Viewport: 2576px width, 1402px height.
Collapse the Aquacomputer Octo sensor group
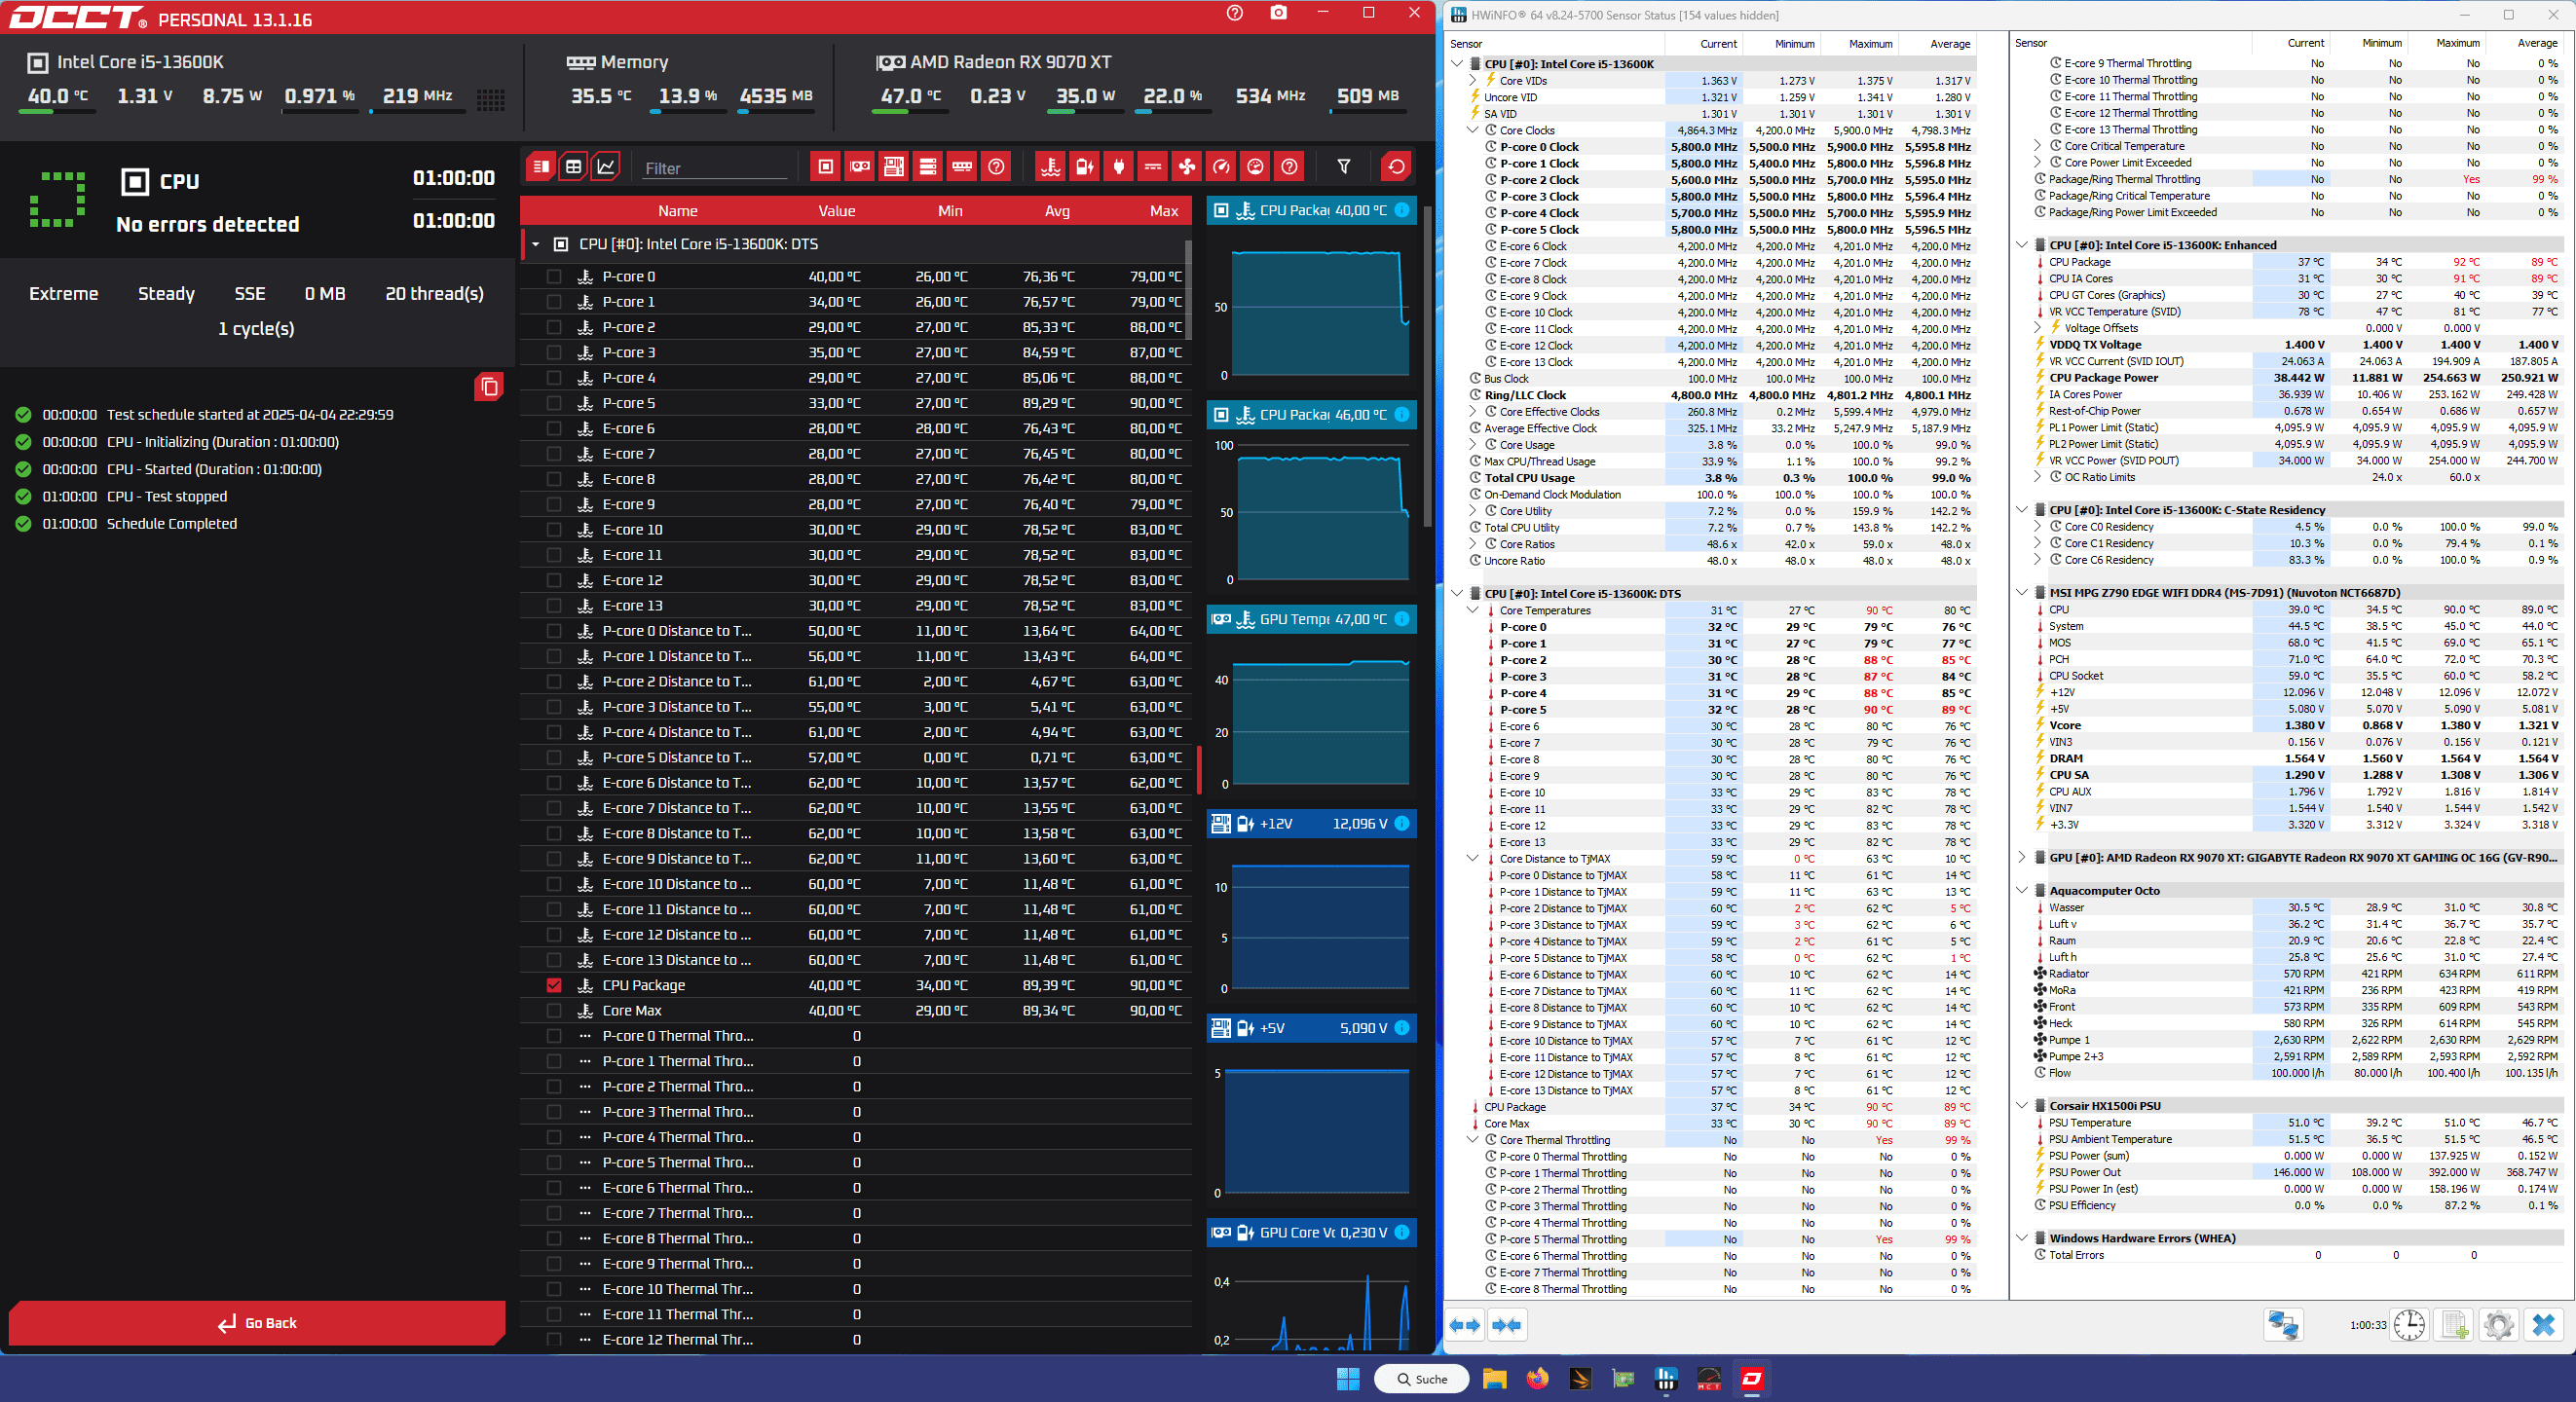2022,890
